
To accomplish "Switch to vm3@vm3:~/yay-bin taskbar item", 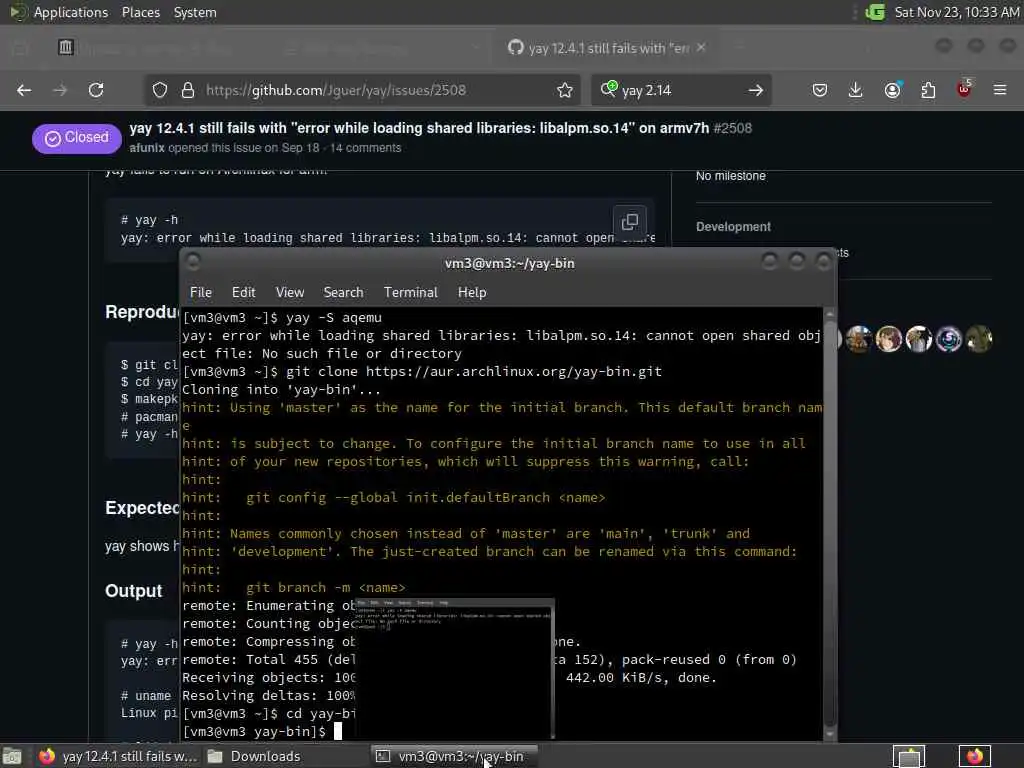I will (454, 756).
